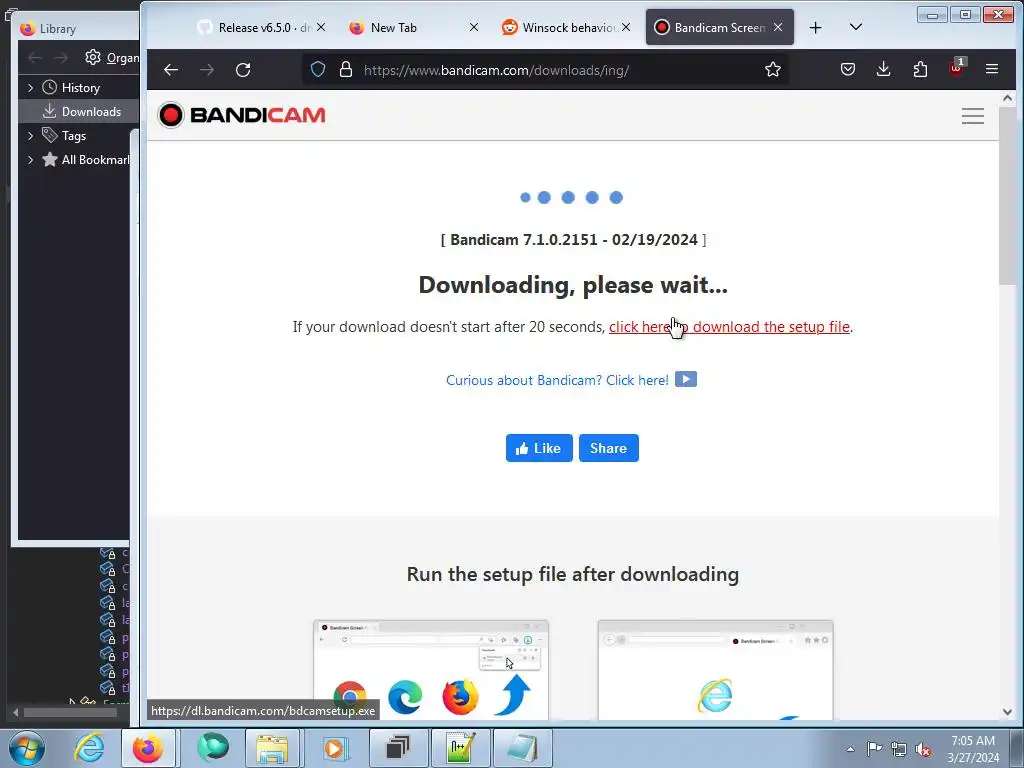Bookmark this page with the star
This screenshot has height=768, width=1024.
click(x=773, y=69)
